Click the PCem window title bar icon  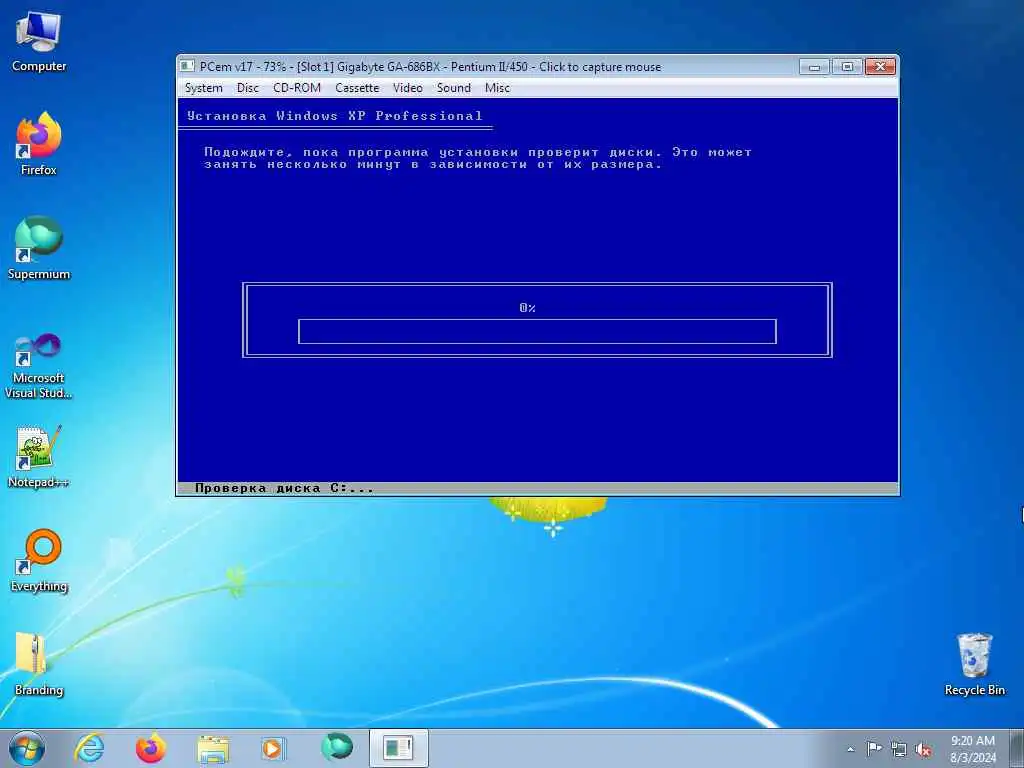click(x=187, y=66)
